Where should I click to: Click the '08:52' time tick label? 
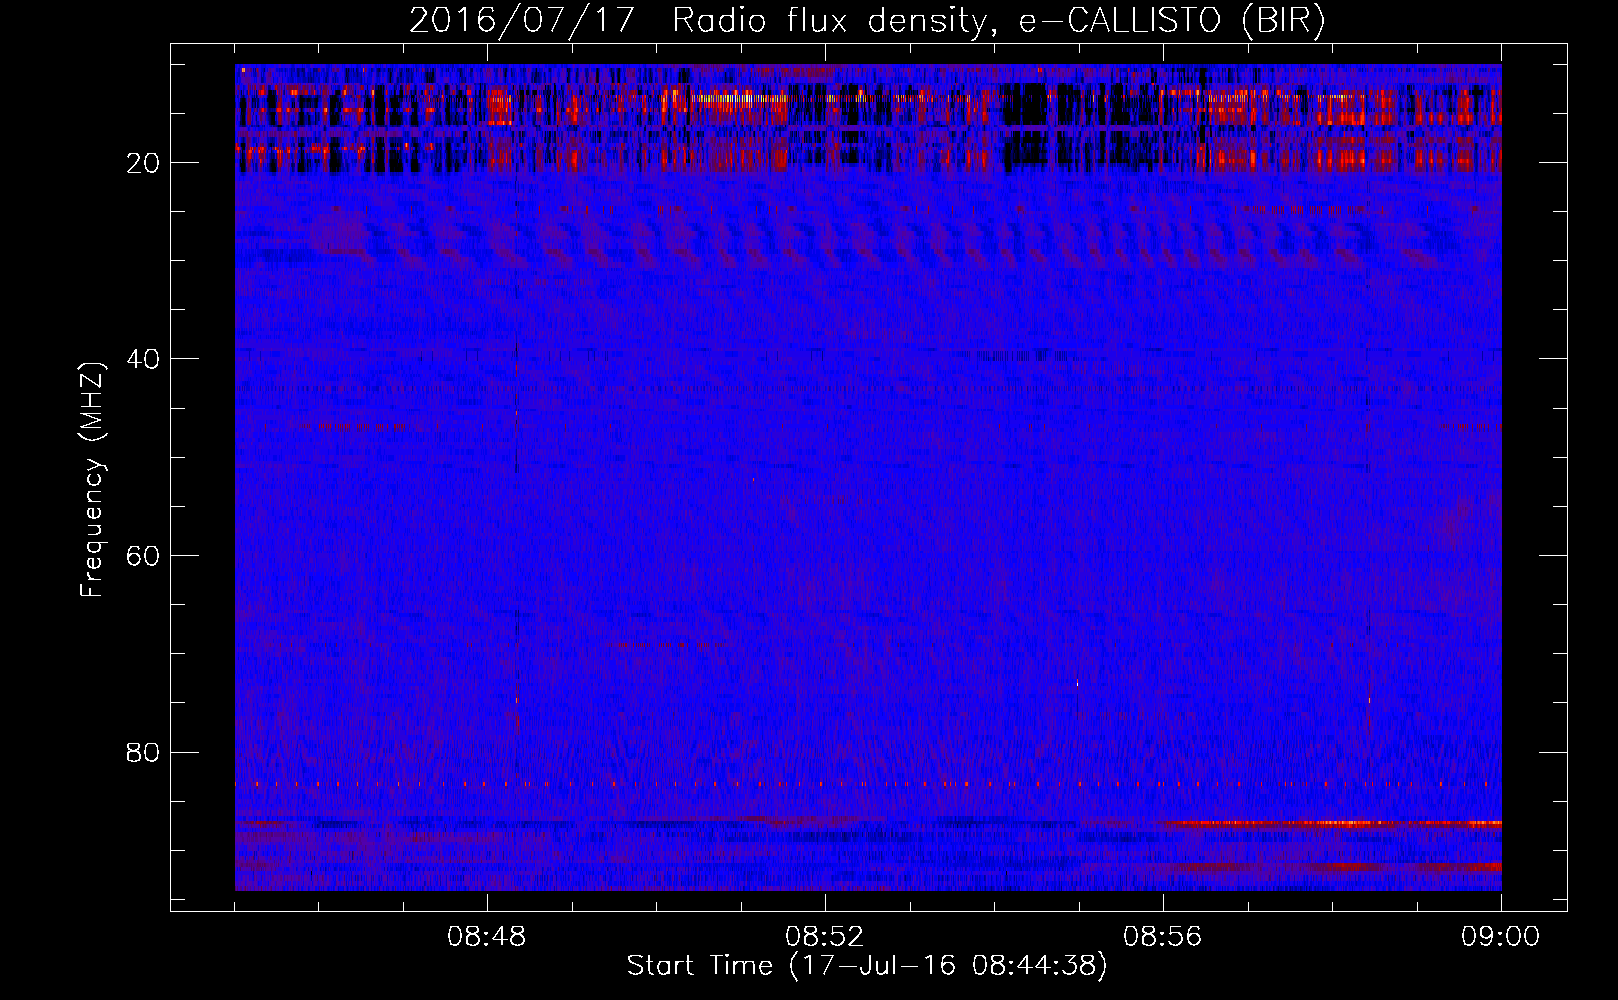(x=825, y=937)
